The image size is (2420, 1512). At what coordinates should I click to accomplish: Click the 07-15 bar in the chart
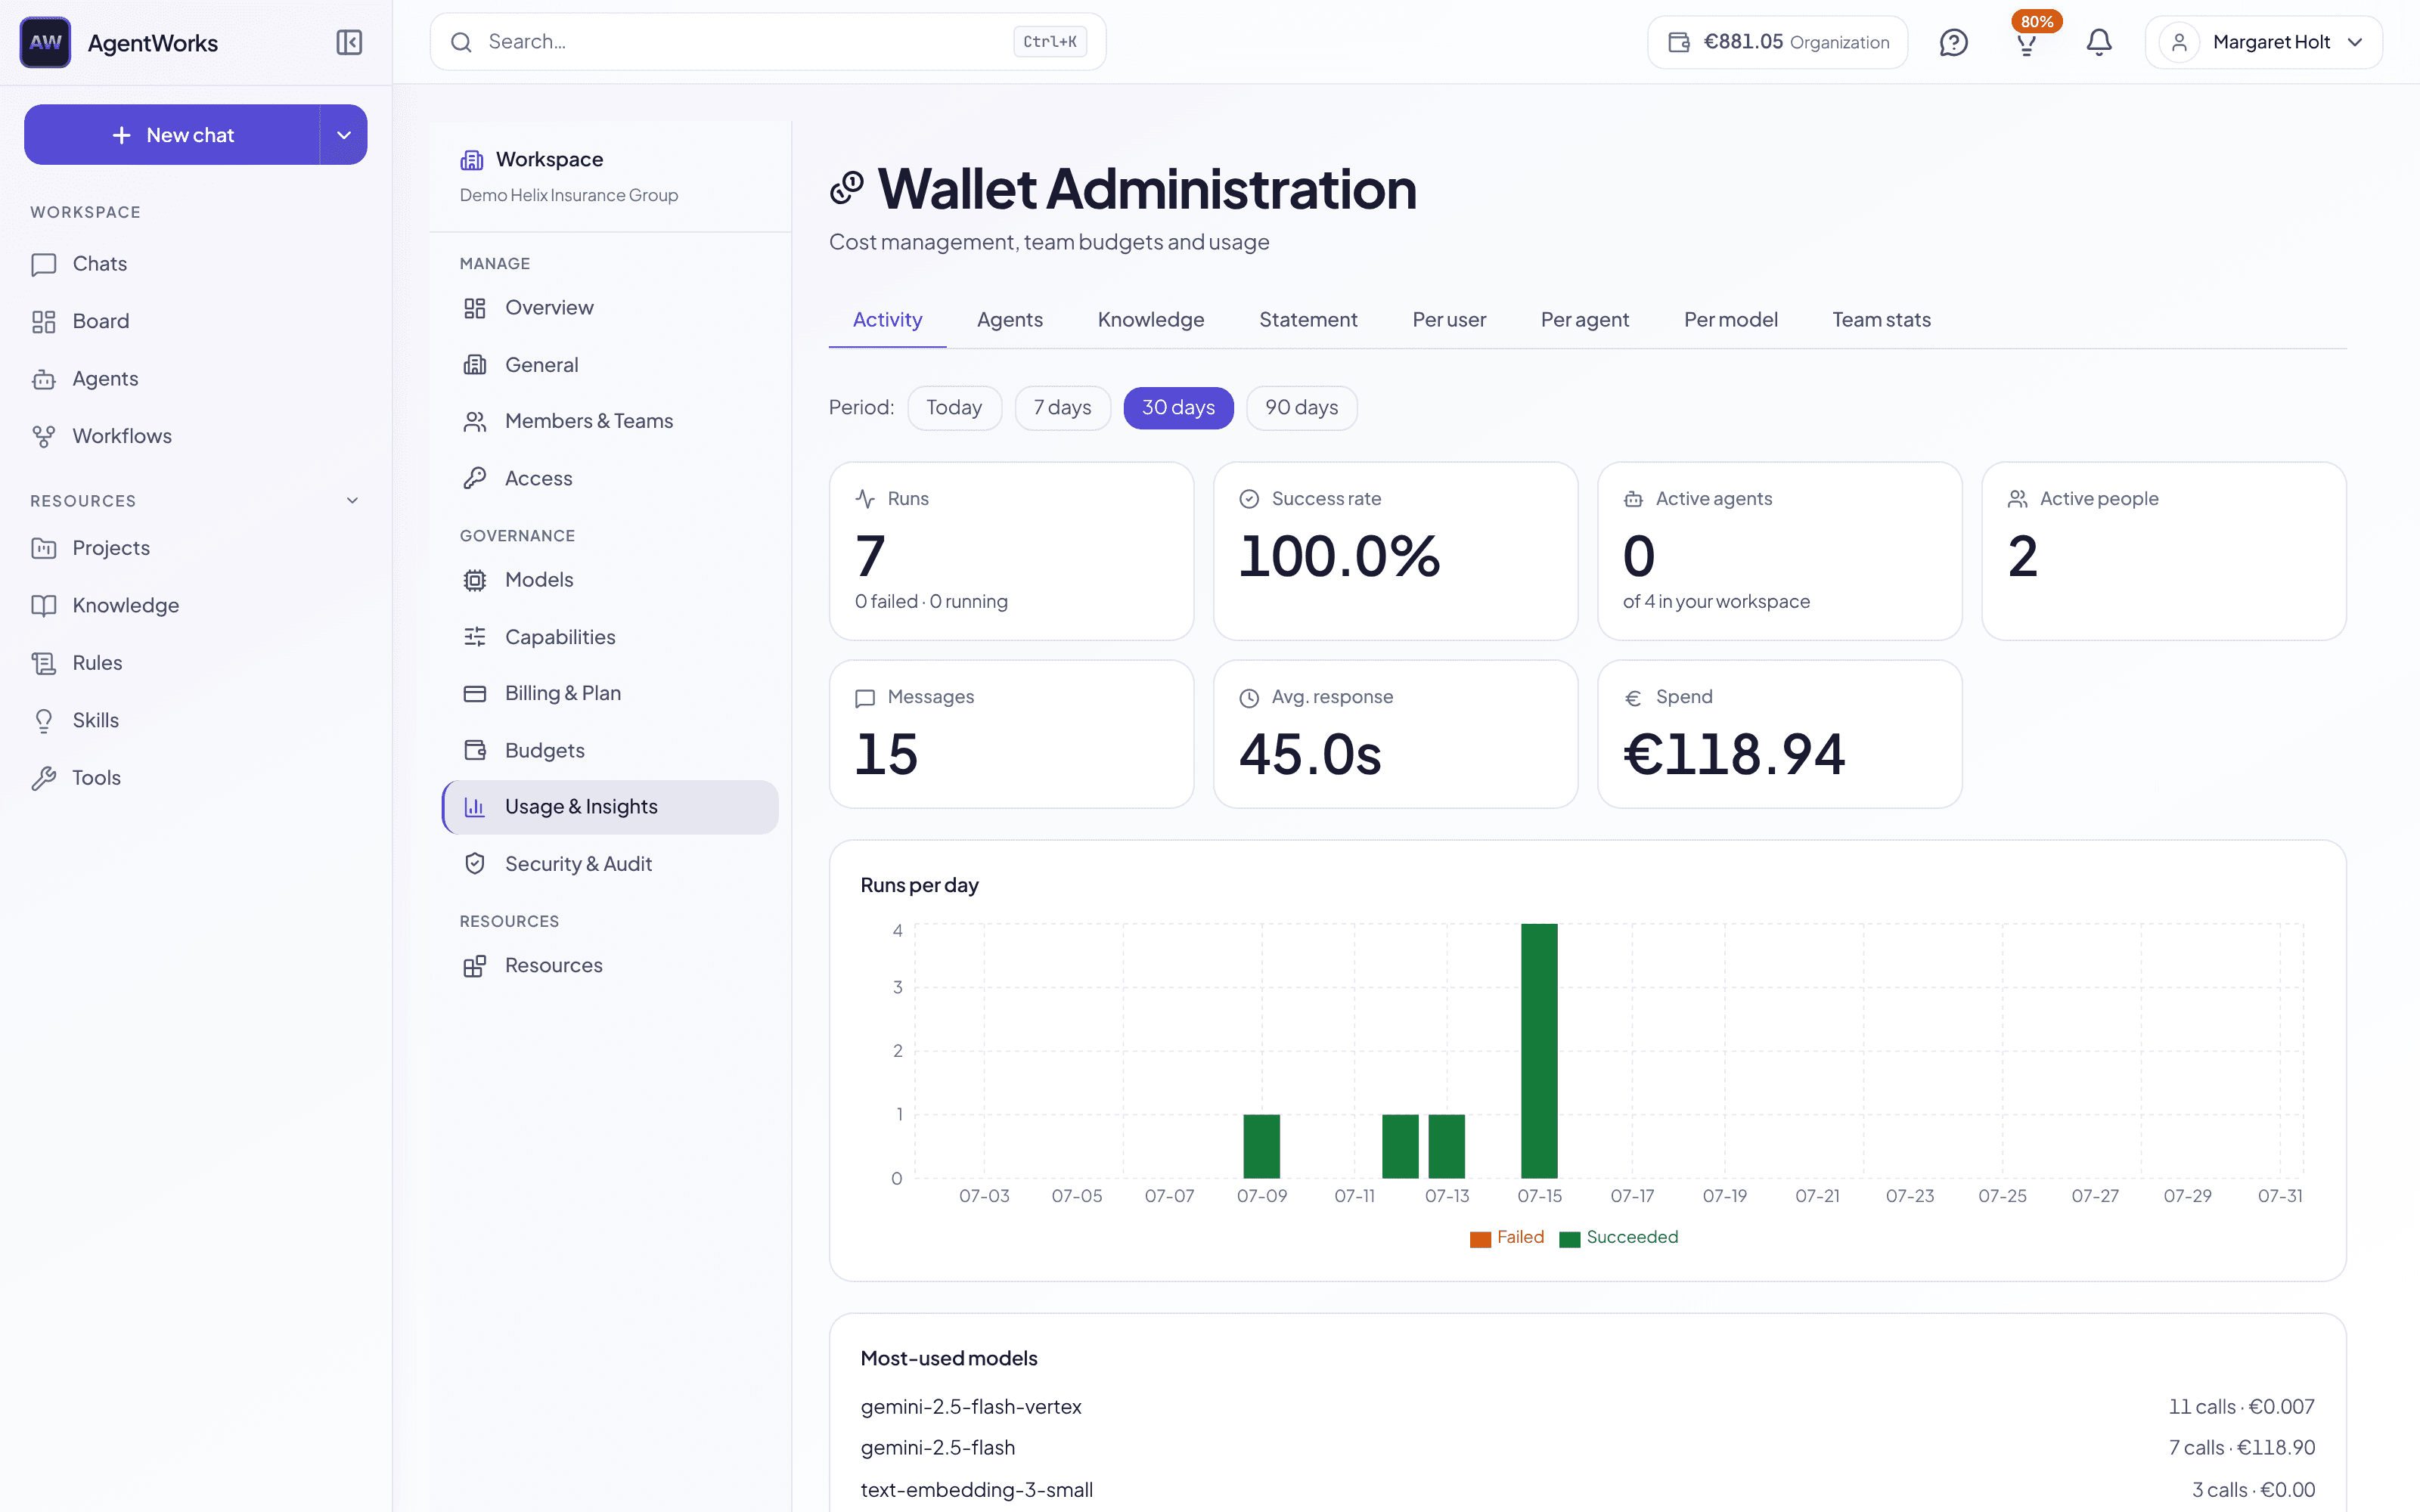(1539, 1051)
